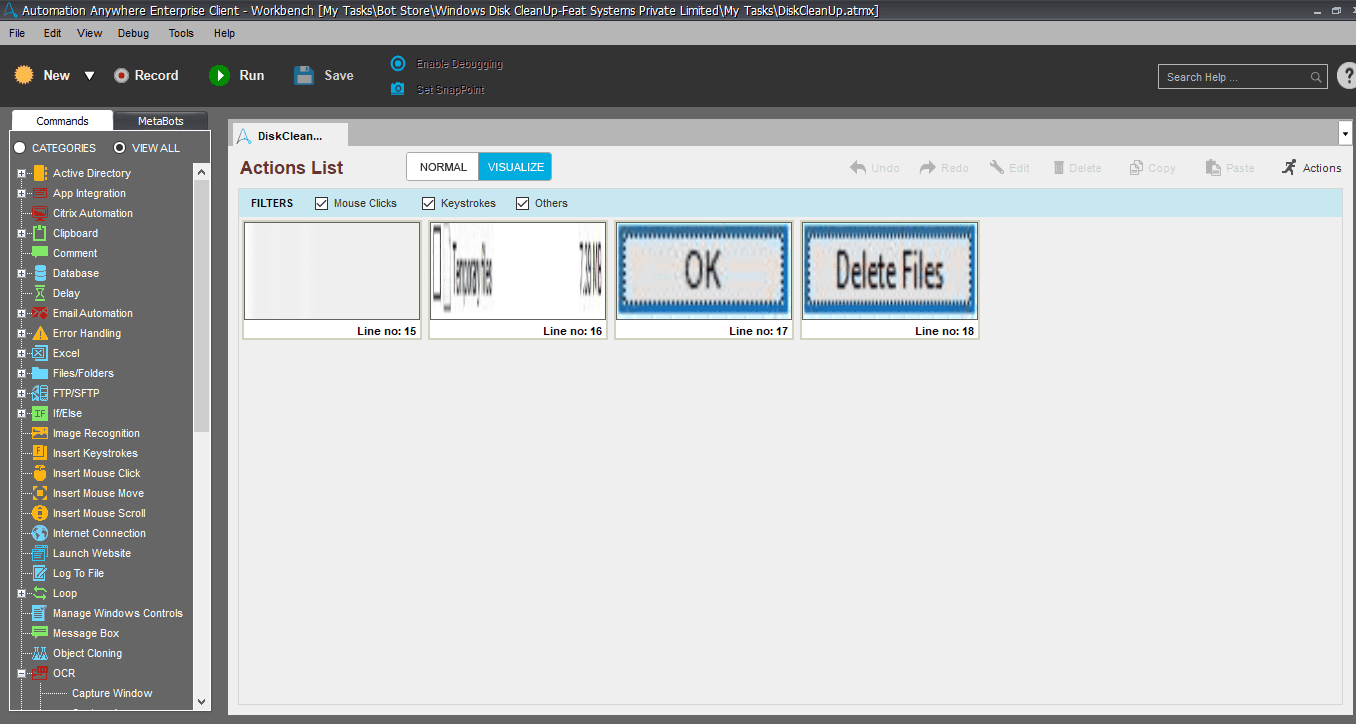Image resolution: width=1356 pixels, height=724 pixels.
Task: Click the scroll down arrow in commands list
Action: (x=202, y=702)
